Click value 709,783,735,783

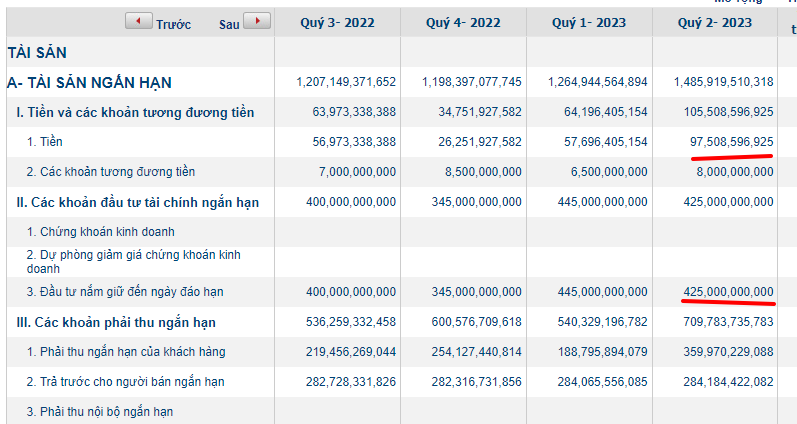coord(728,322)
